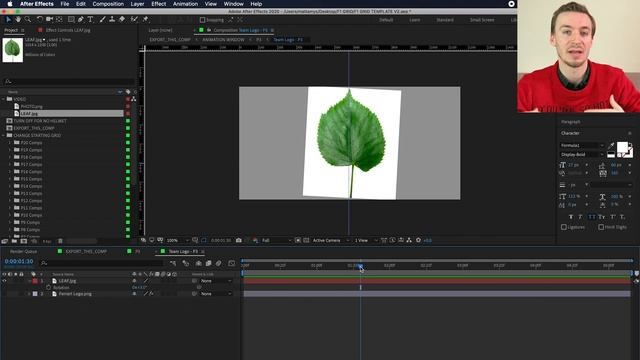The width and height of the screenshot is (640, 360).
Task: Open the Graph Editor icon
Action: 231,263
